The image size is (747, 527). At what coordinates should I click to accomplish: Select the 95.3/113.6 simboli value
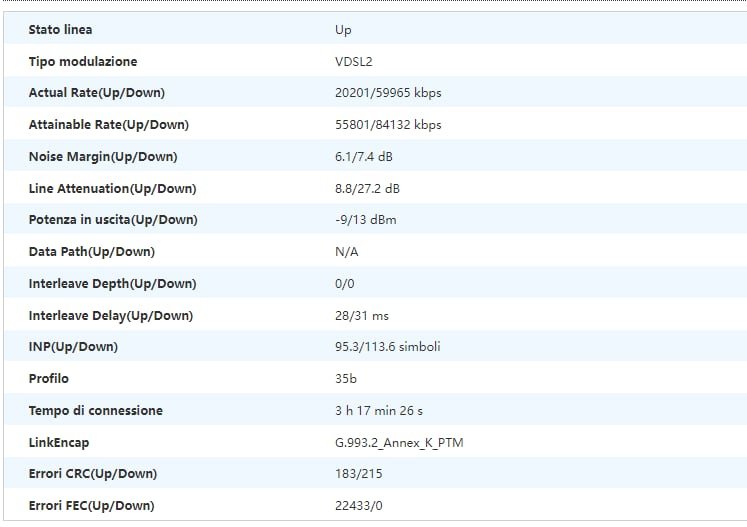pos(387,347)
